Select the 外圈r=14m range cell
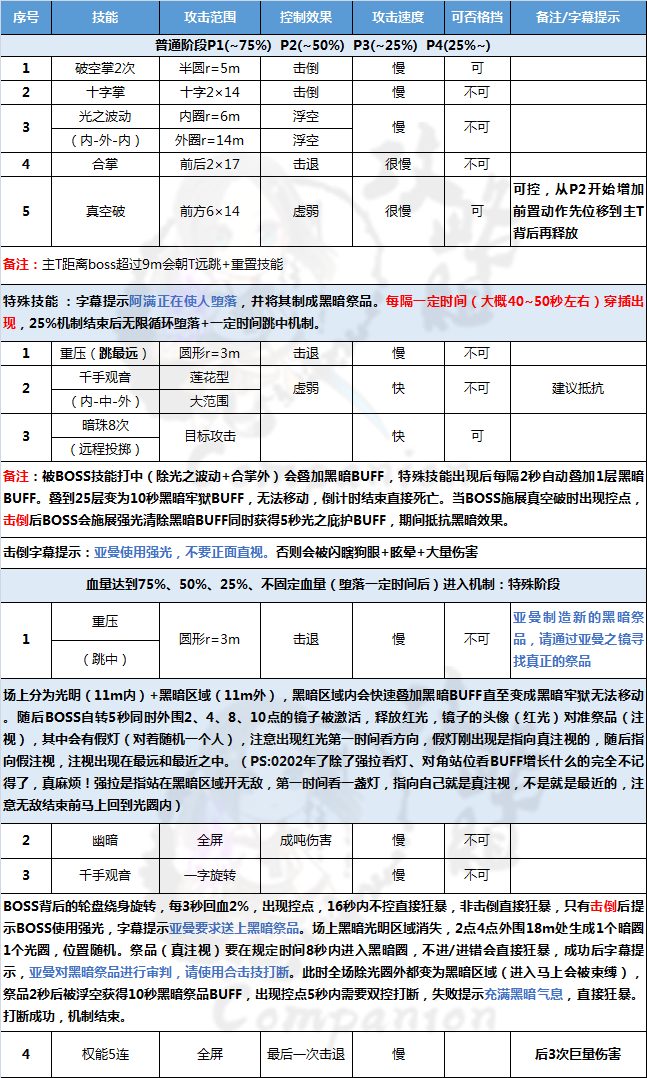Viewport: 647px width, 1078px height. pyautogui.click(x=209, y=140)
